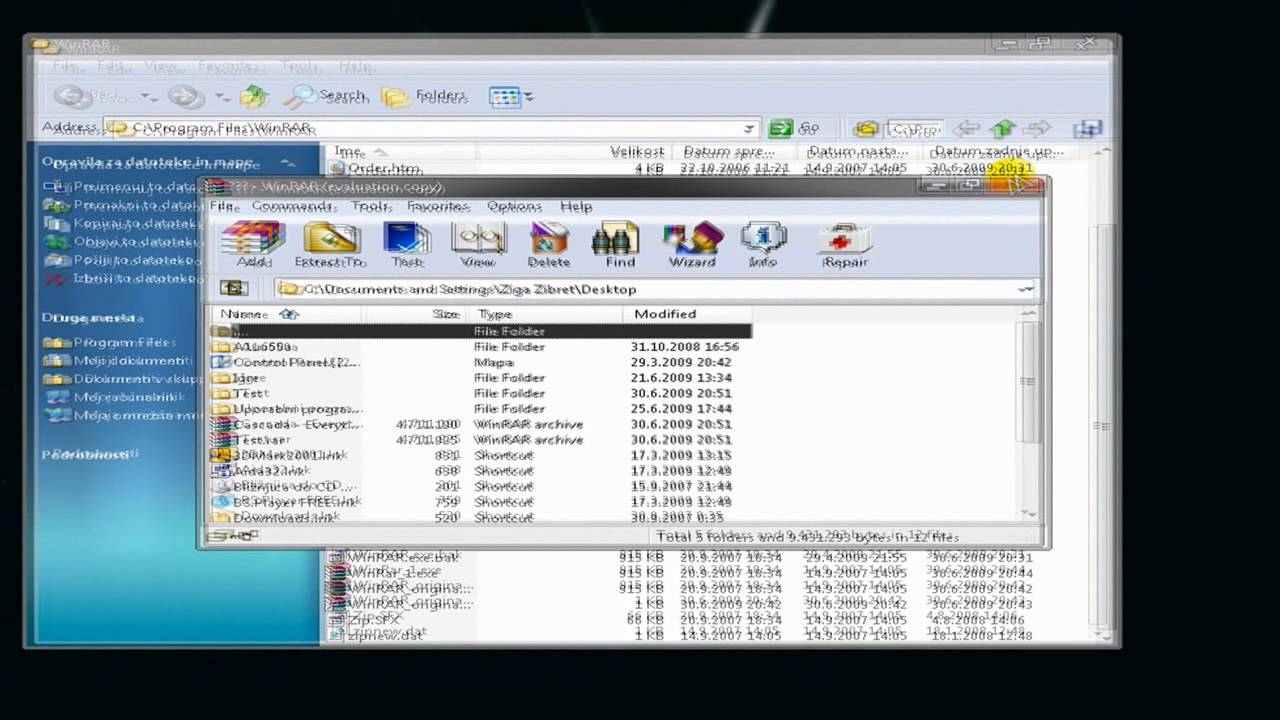Click the Type column header

coord(545,314)
